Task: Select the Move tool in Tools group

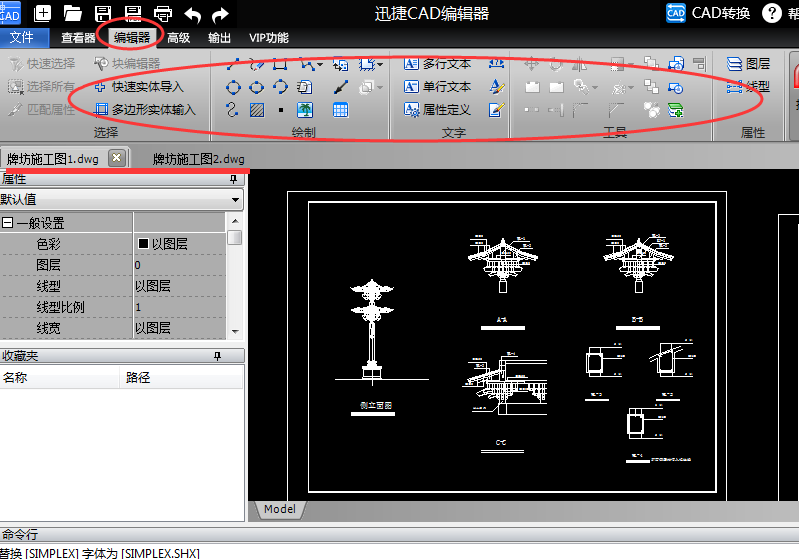Action: point(531,64)
